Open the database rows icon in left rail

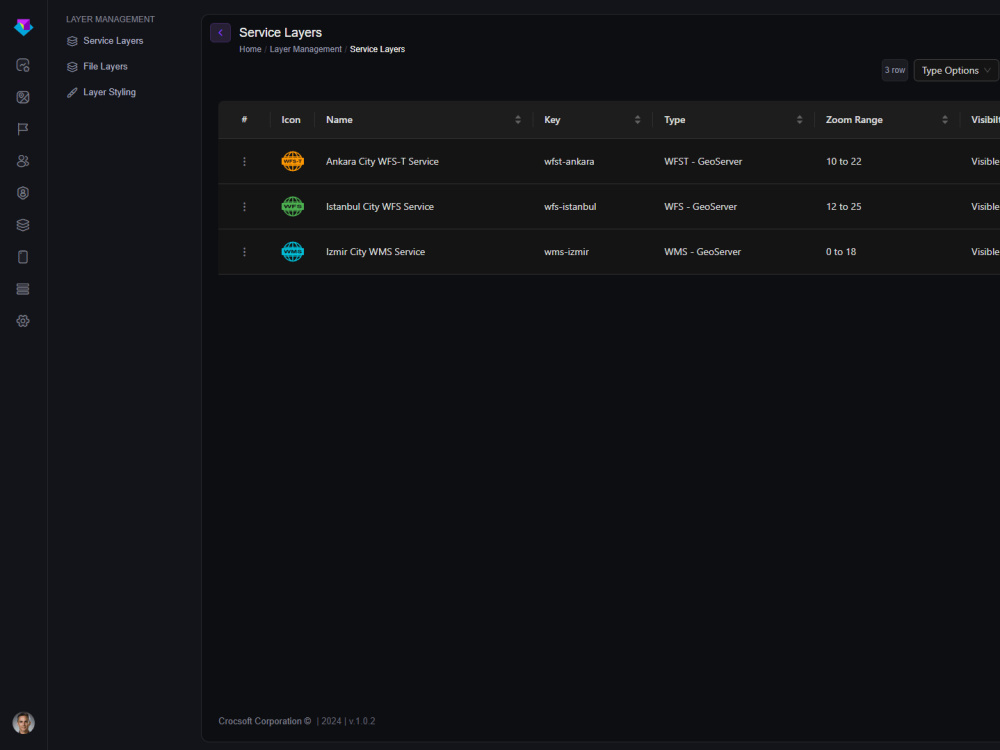pyautogui.click(x=23, y=289)
